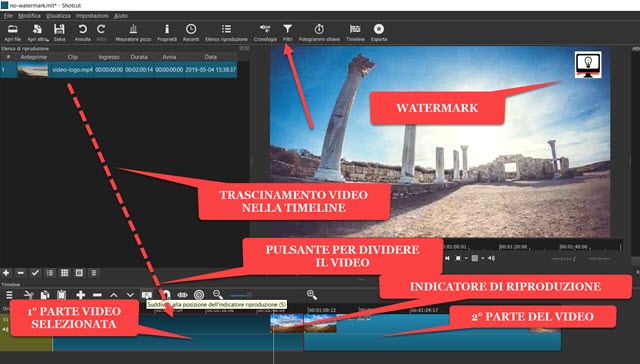Screen dimensions: 640x364
Task: Zoom in the timeline
Action: tap(312, 295)
